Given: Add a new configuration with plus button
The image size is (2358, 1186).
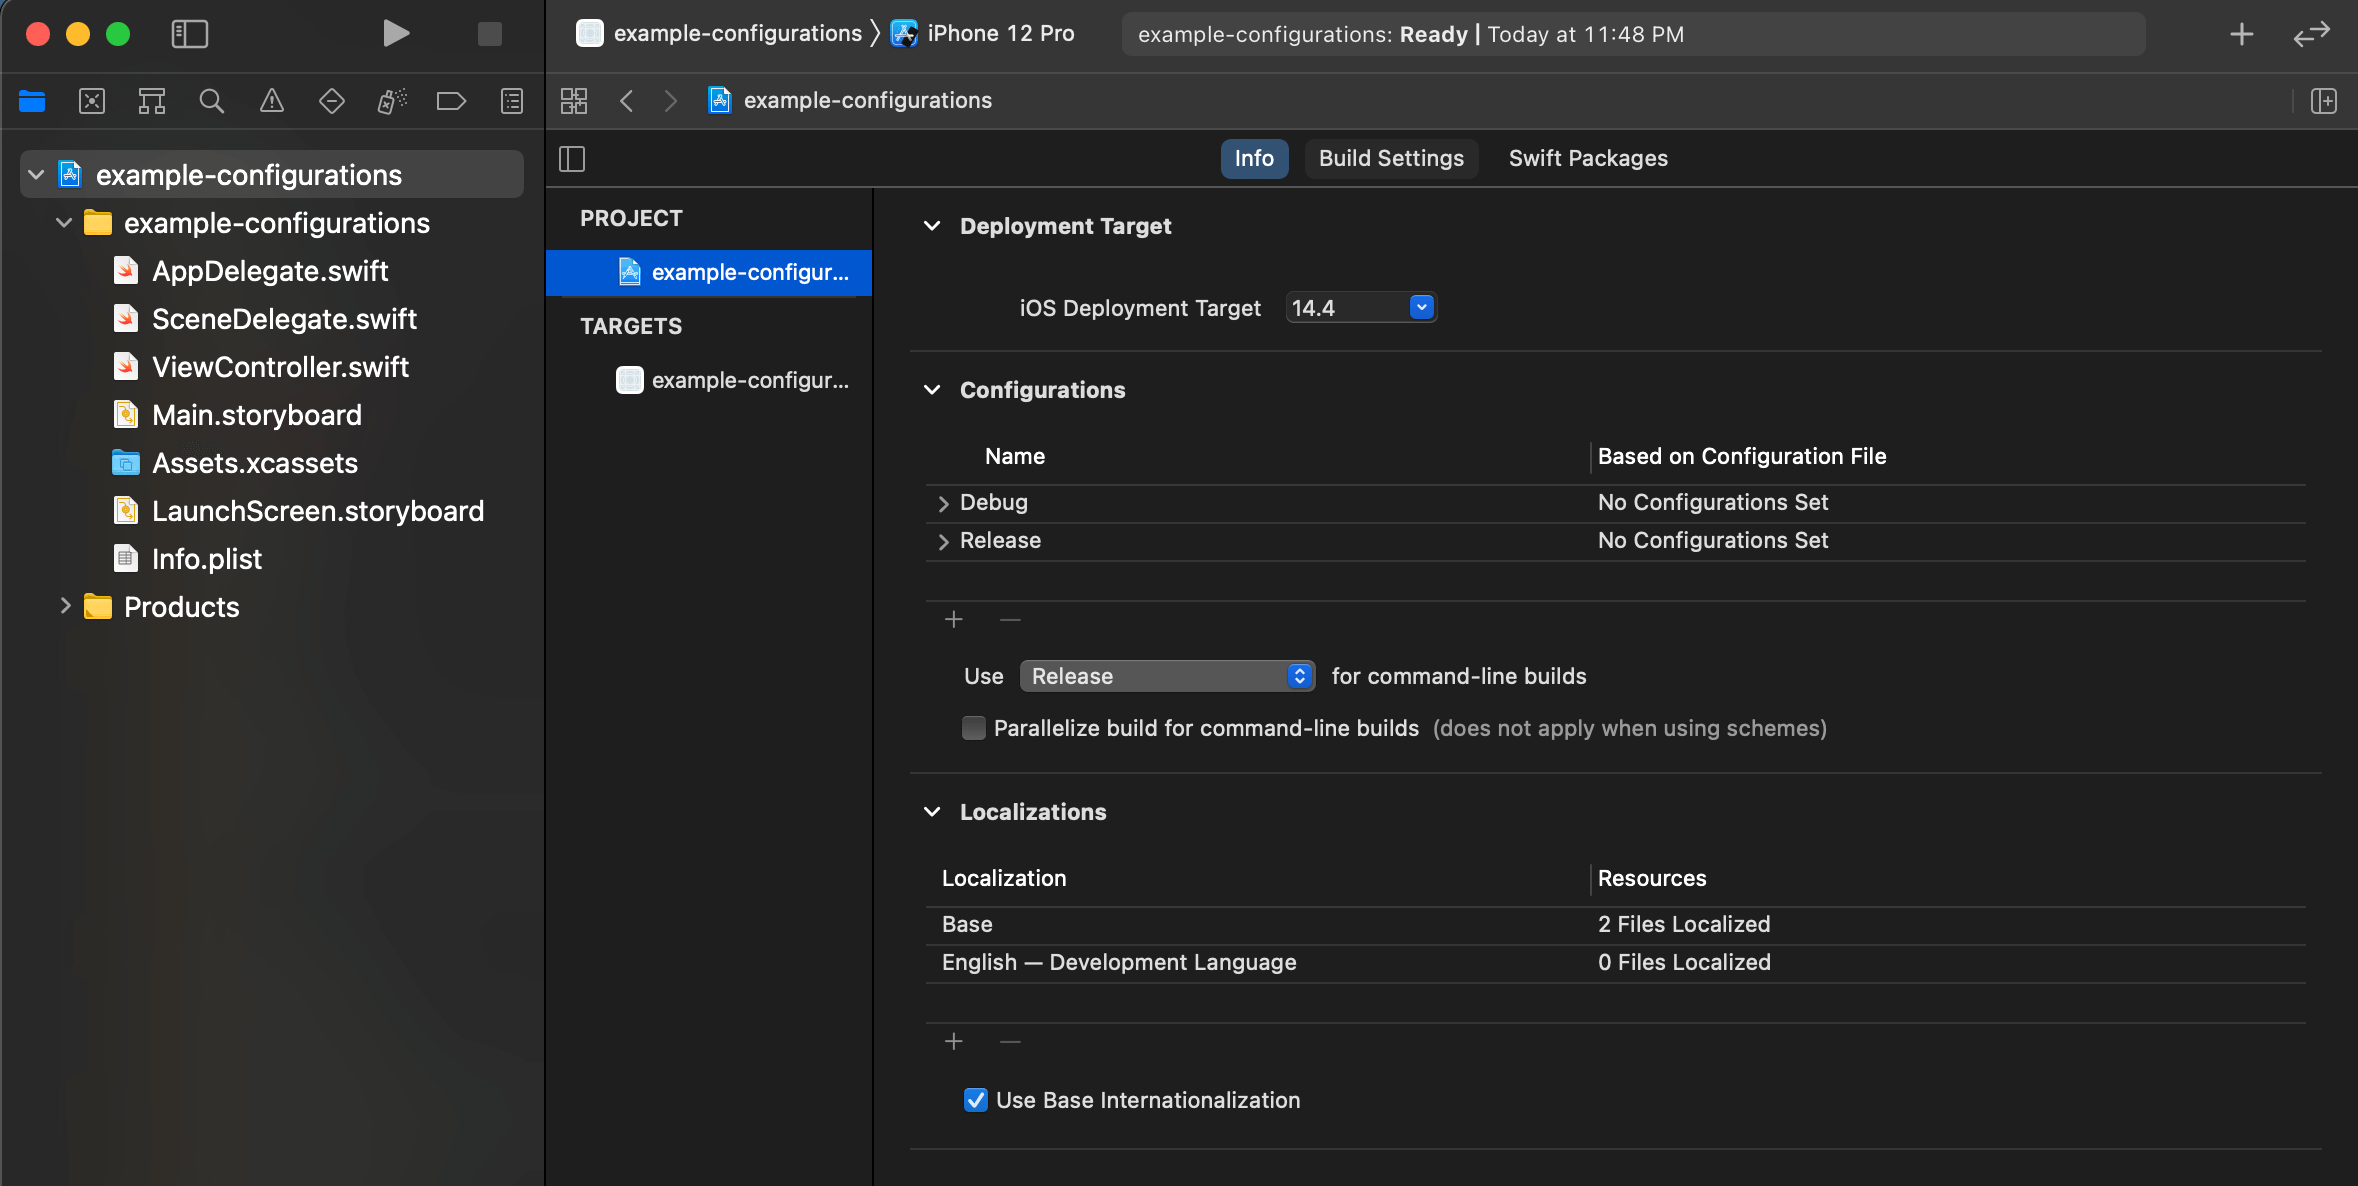Looking at the screenshot, I should (x=953, y=620).
